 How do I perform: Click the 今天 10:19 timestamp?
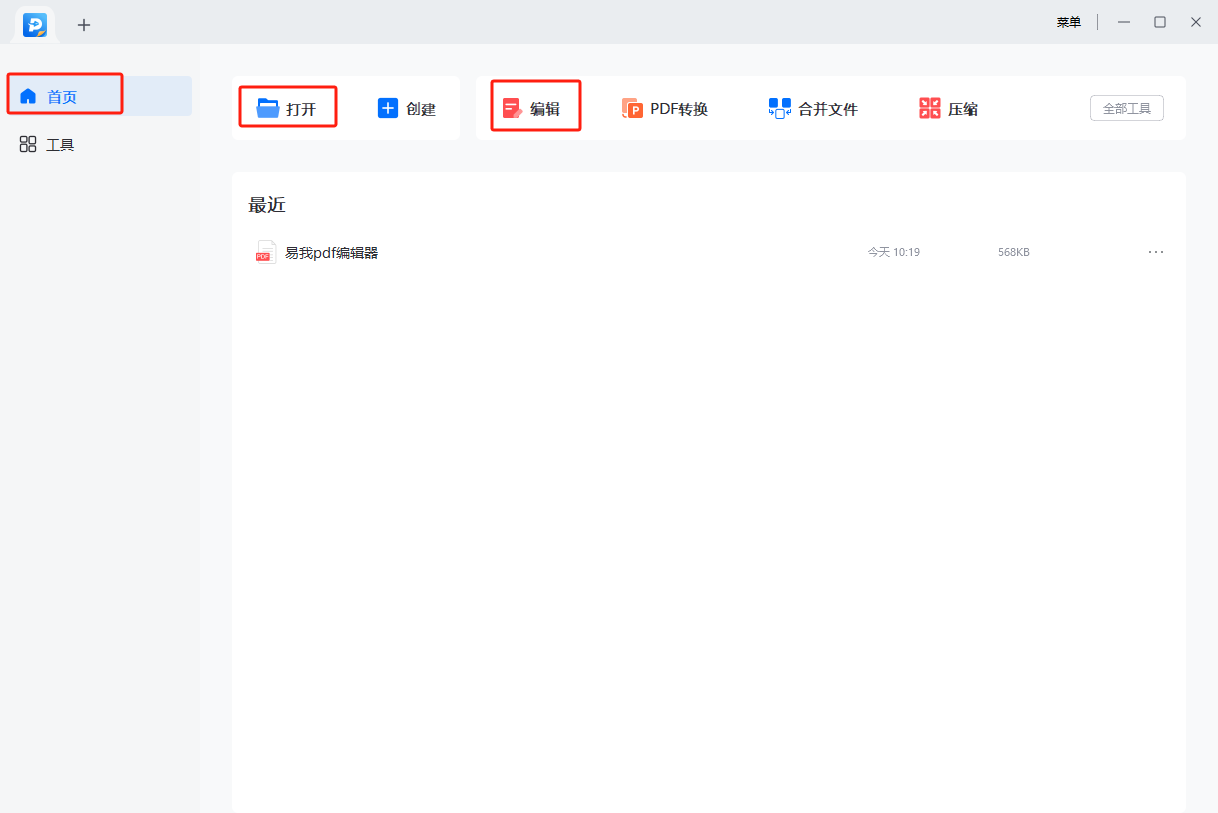(893, 252)
